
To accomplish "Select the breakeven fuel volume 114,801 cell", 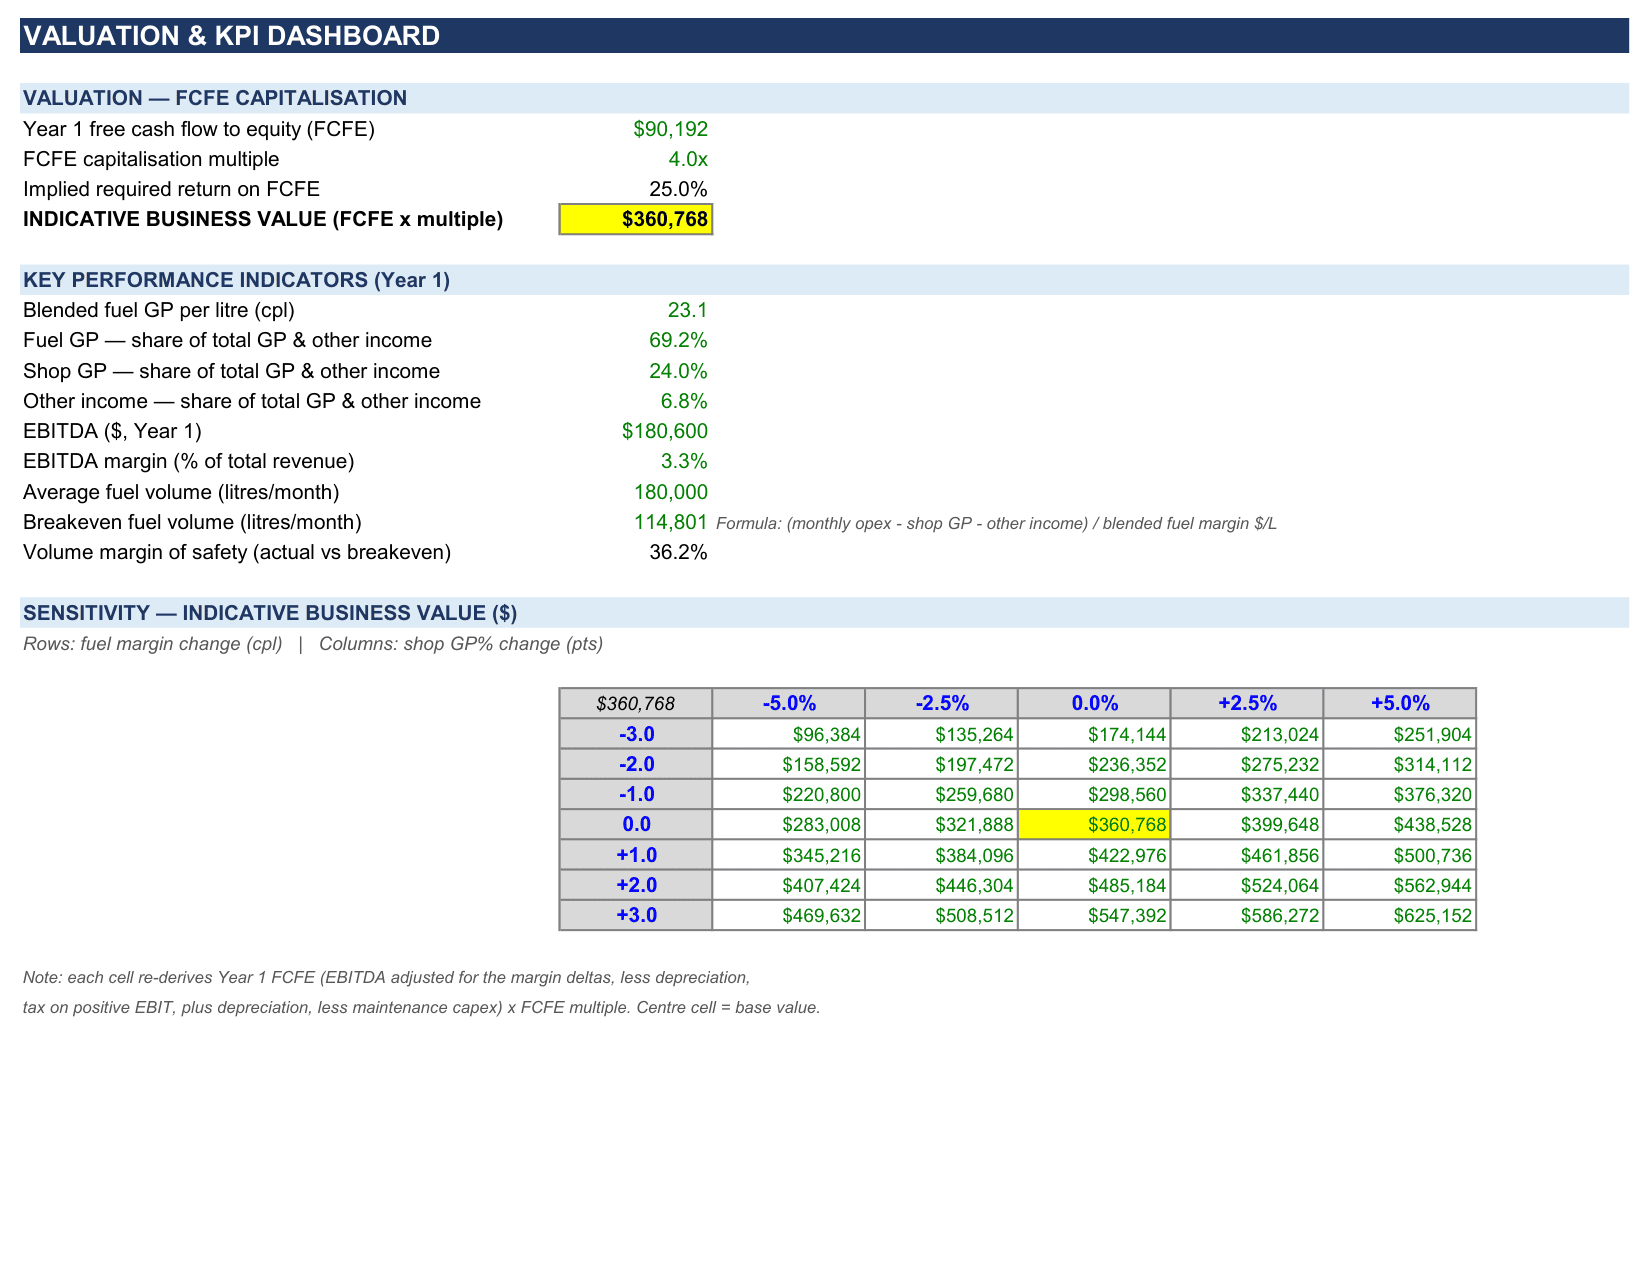I will point(670,522).
